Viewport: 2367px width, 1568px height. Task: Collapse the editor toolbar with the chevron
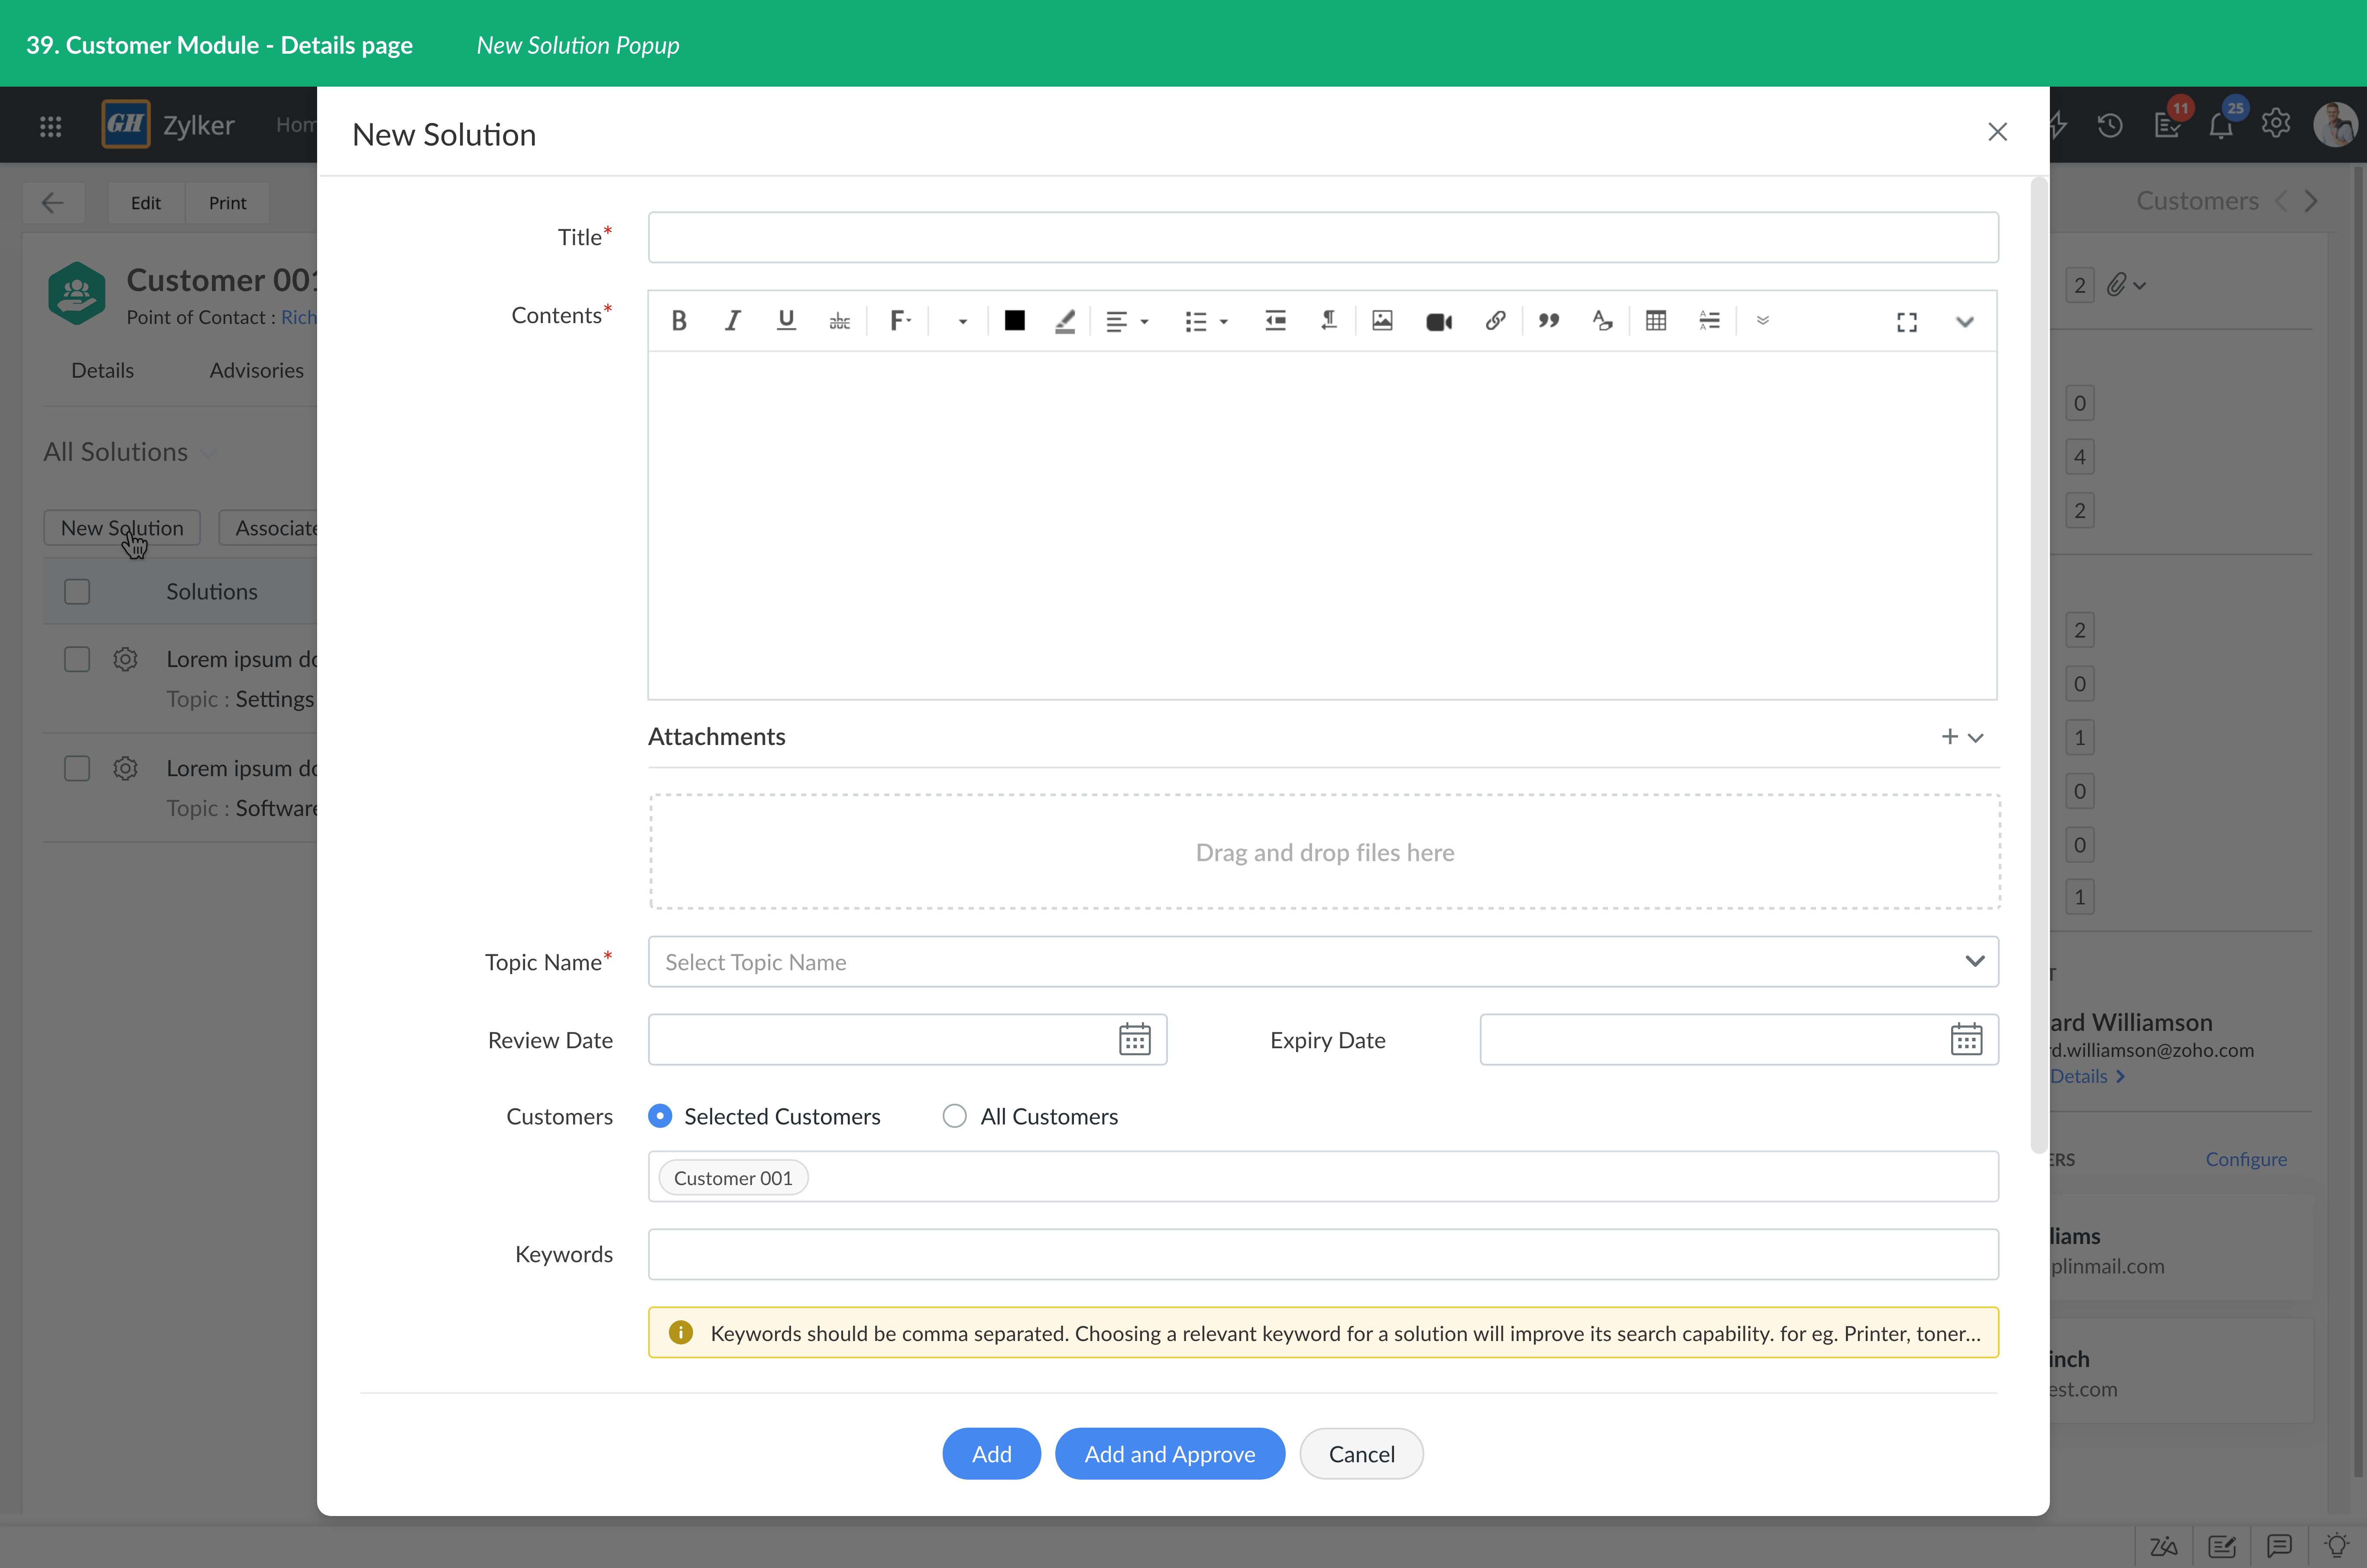1964,322
